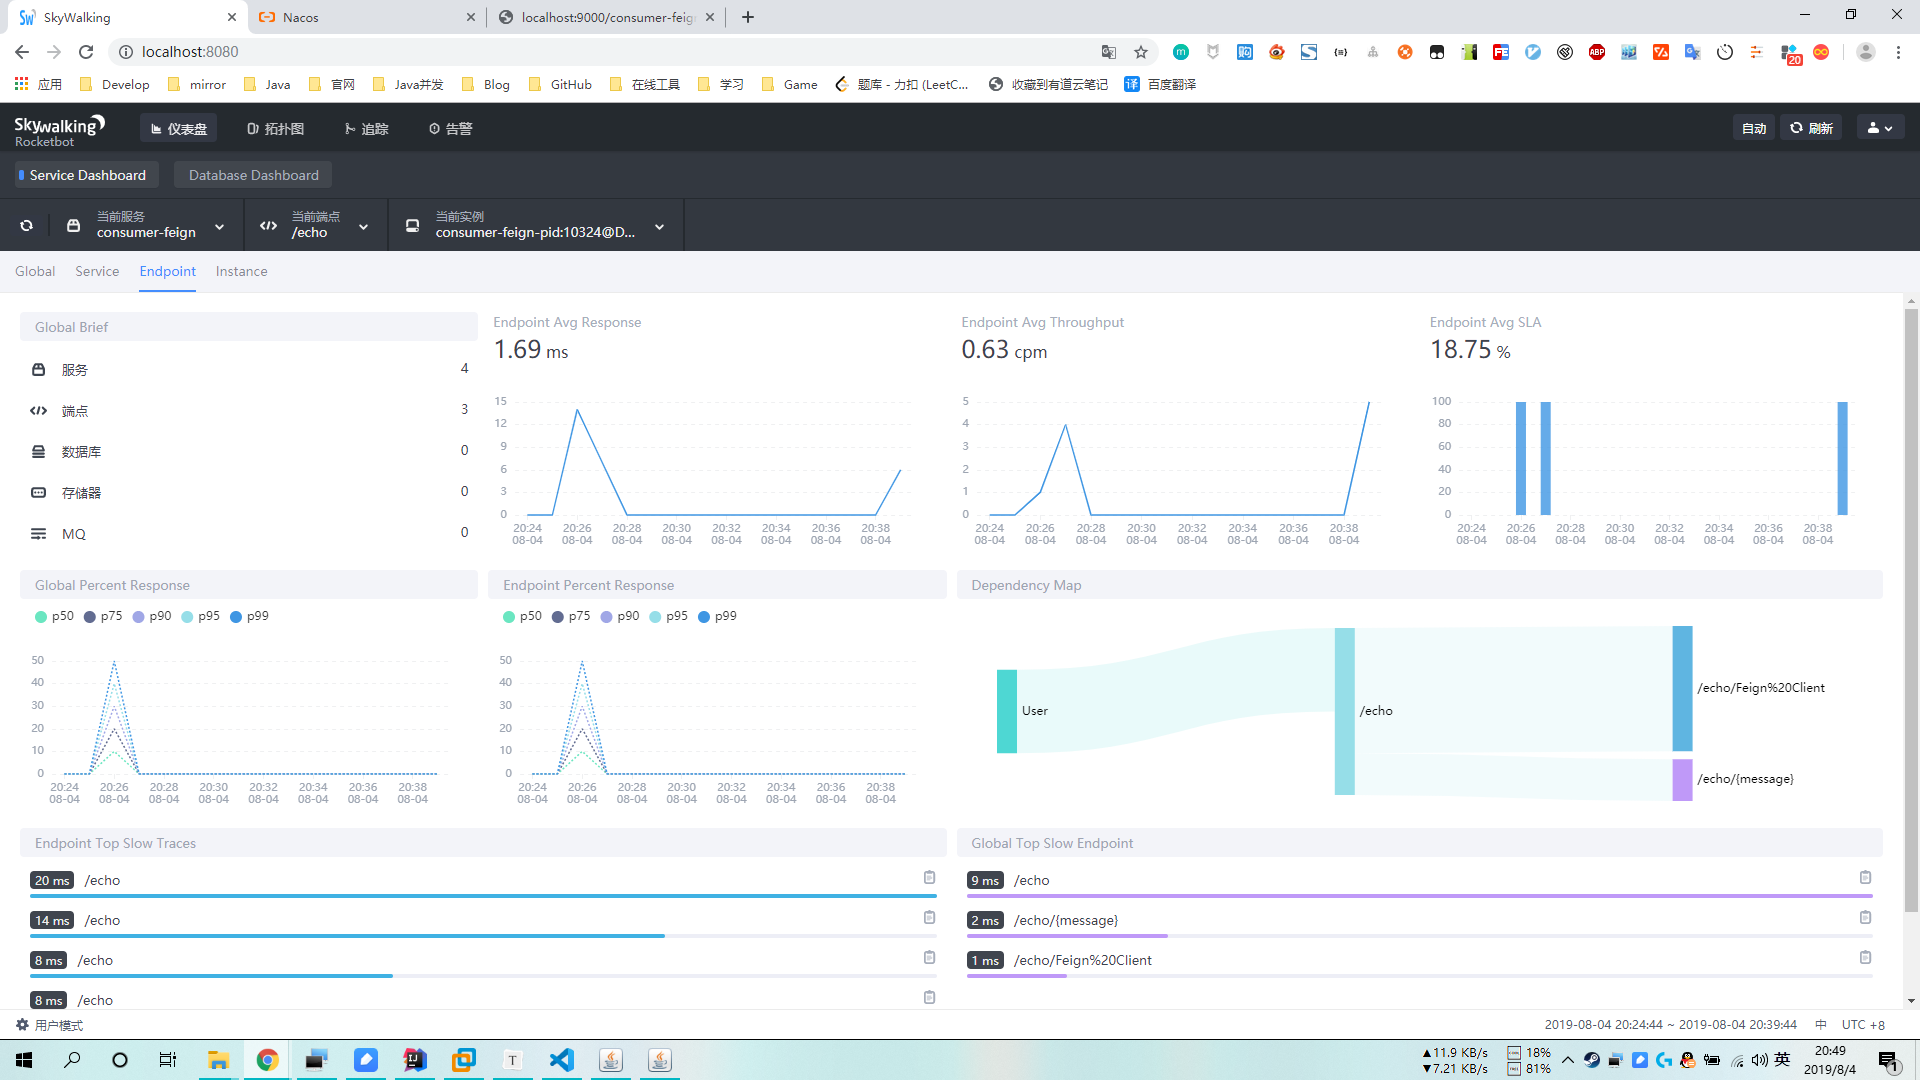Click p90 color swatch in Endpoint Percent Response
1920x1080 pixels.
(606, 617)
